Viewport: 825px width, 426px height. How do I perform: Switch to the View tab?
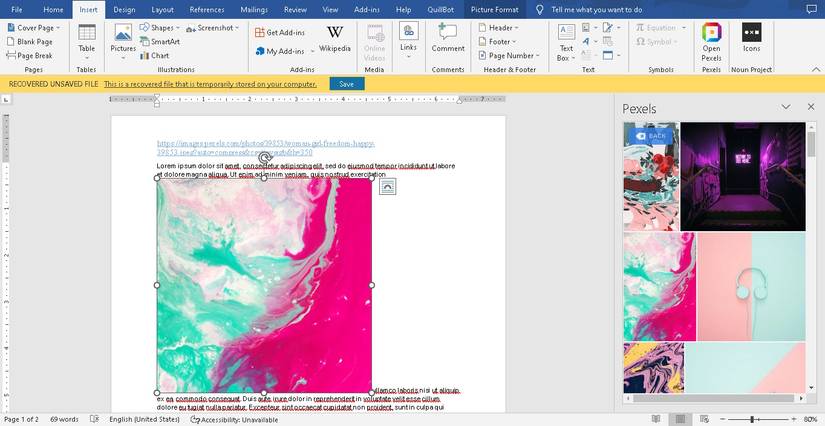tap(330, 9)
